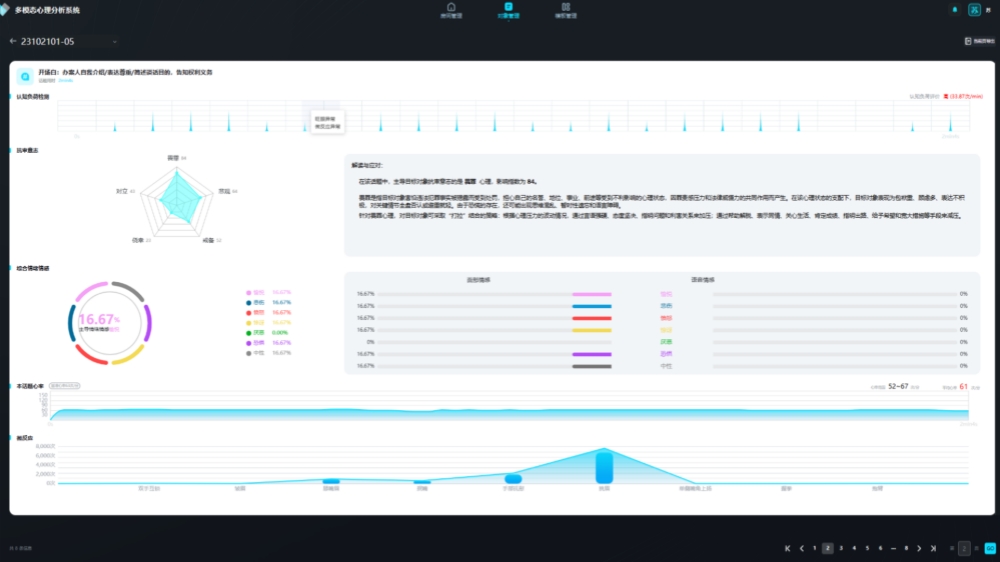Go to page 4
The width and height of the screenshot is (1000, 562).
click(855, 549)
